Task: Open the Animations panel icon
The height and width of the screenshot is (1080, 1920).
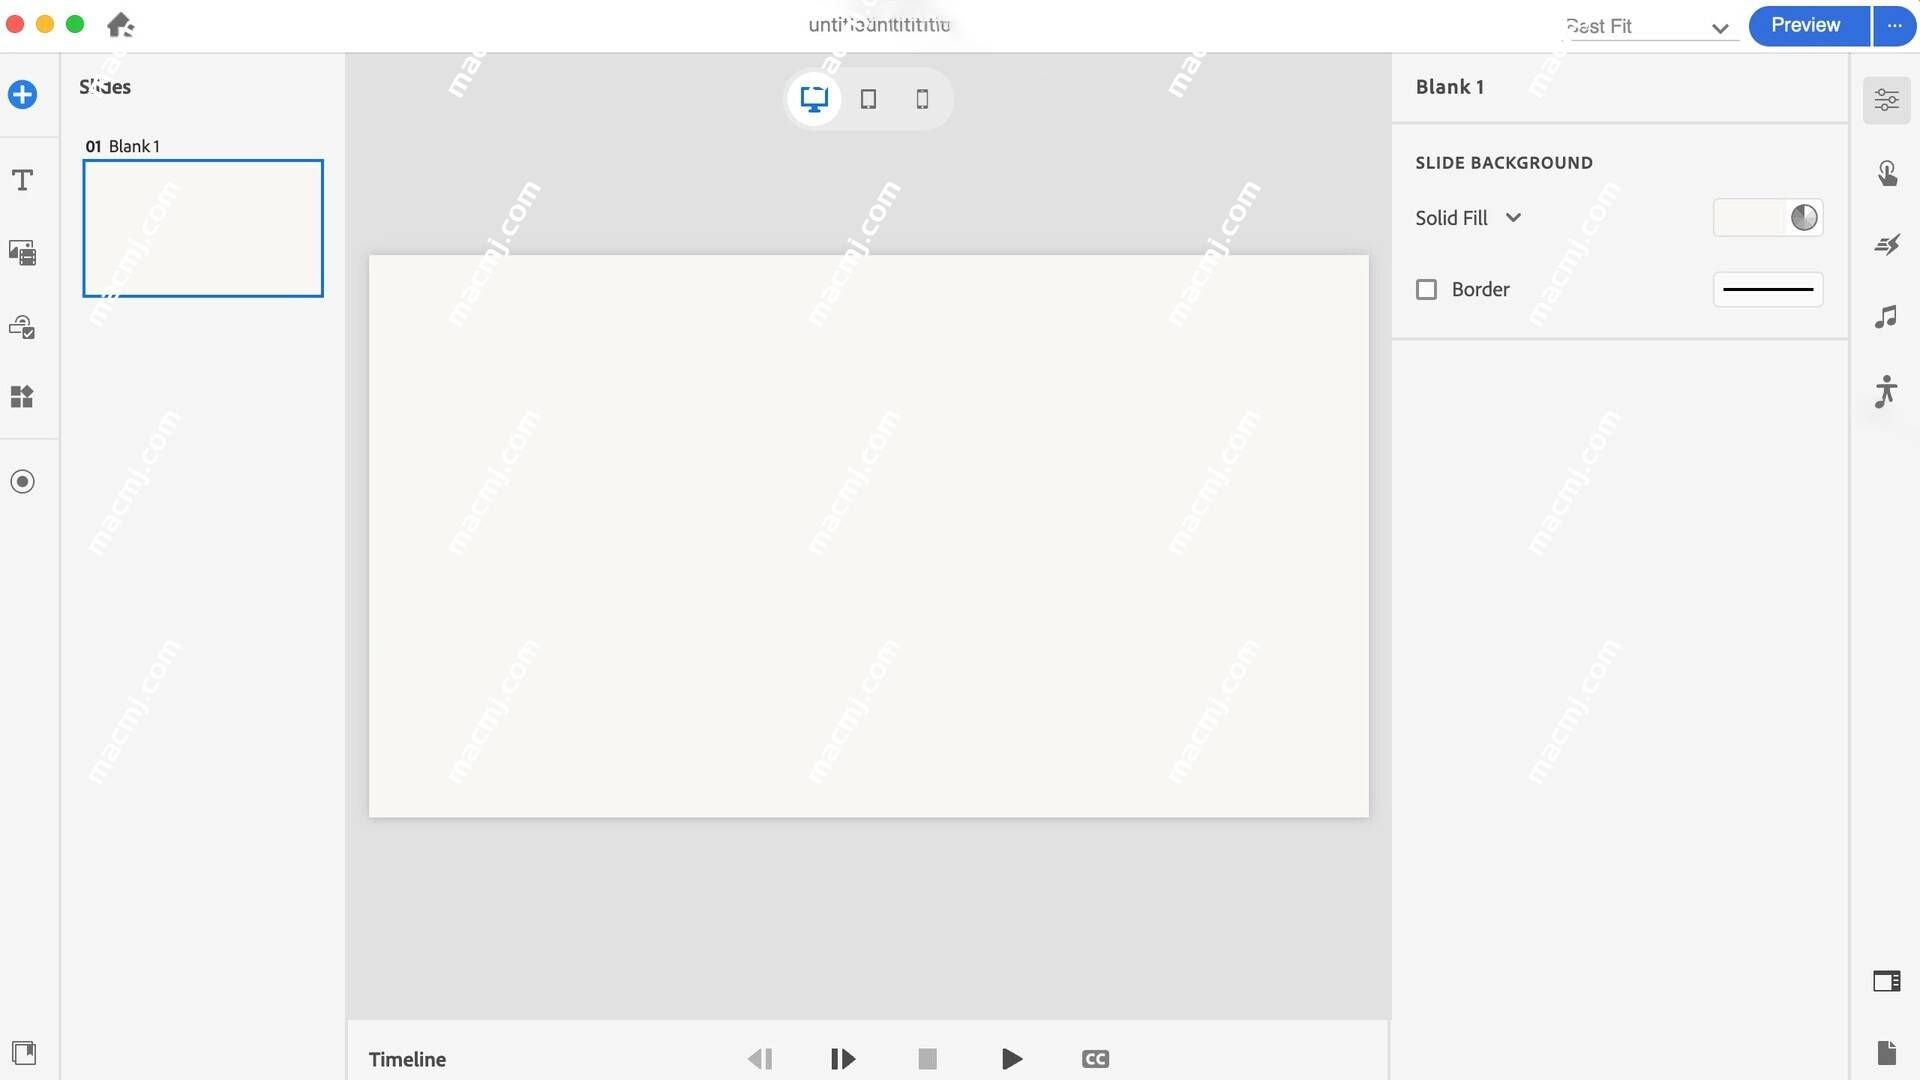Action: (1886, 245)
